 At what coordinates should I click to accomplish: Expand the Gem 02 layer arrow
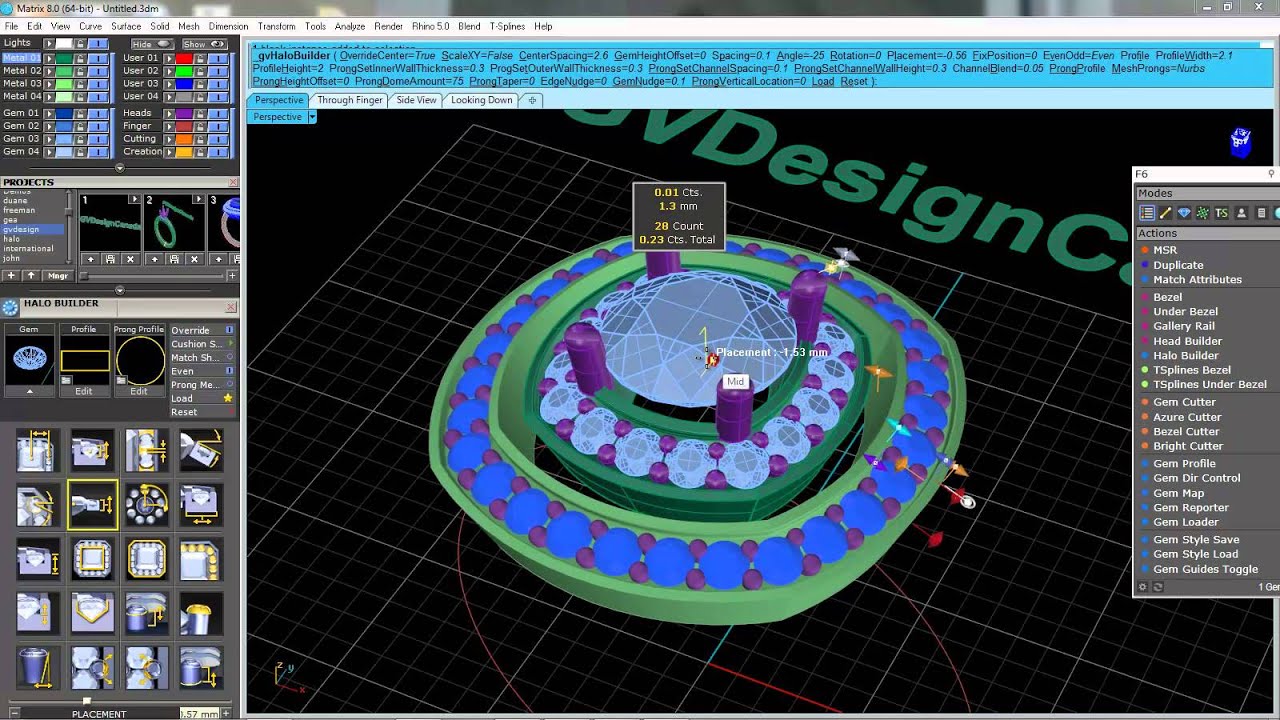[x=49, y=126]
